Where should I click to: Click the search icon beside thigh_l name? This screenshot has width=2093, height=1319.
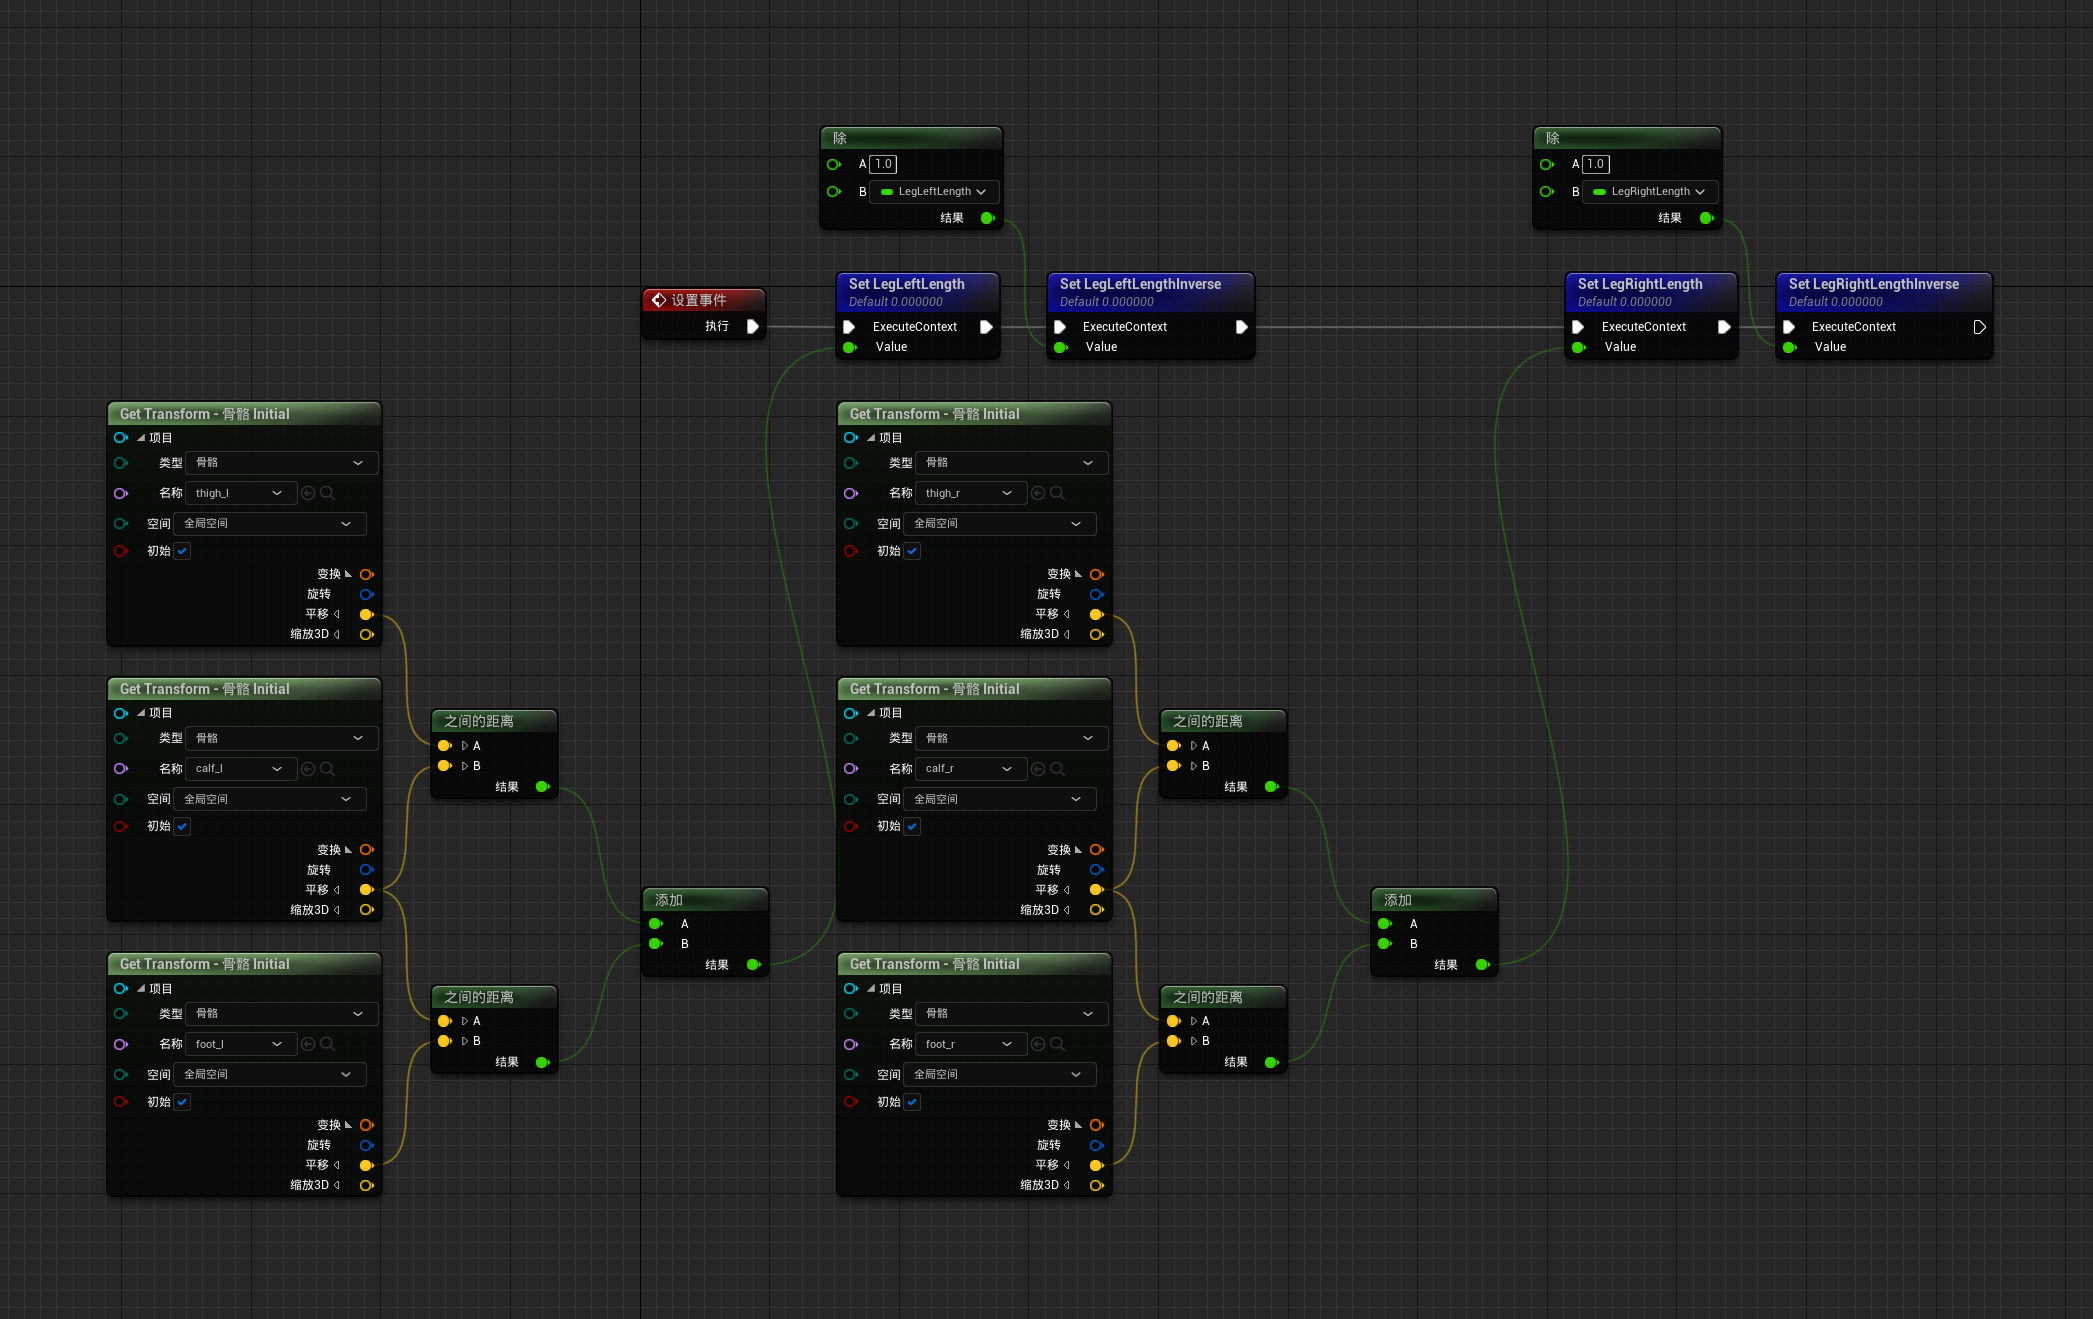(327, 493)
